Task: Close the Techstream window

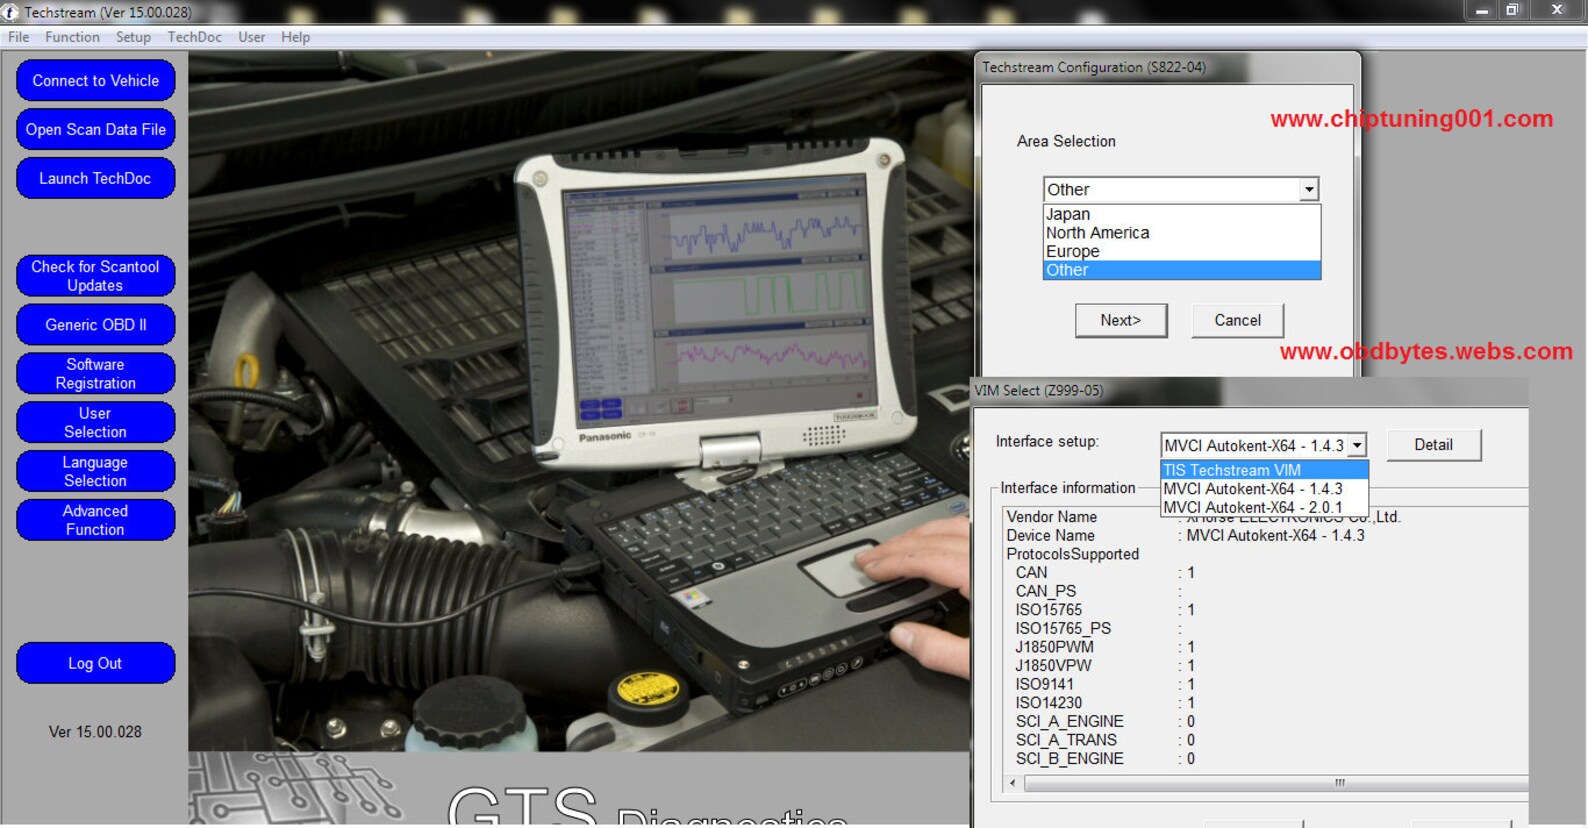Action: pos(1557,10)
